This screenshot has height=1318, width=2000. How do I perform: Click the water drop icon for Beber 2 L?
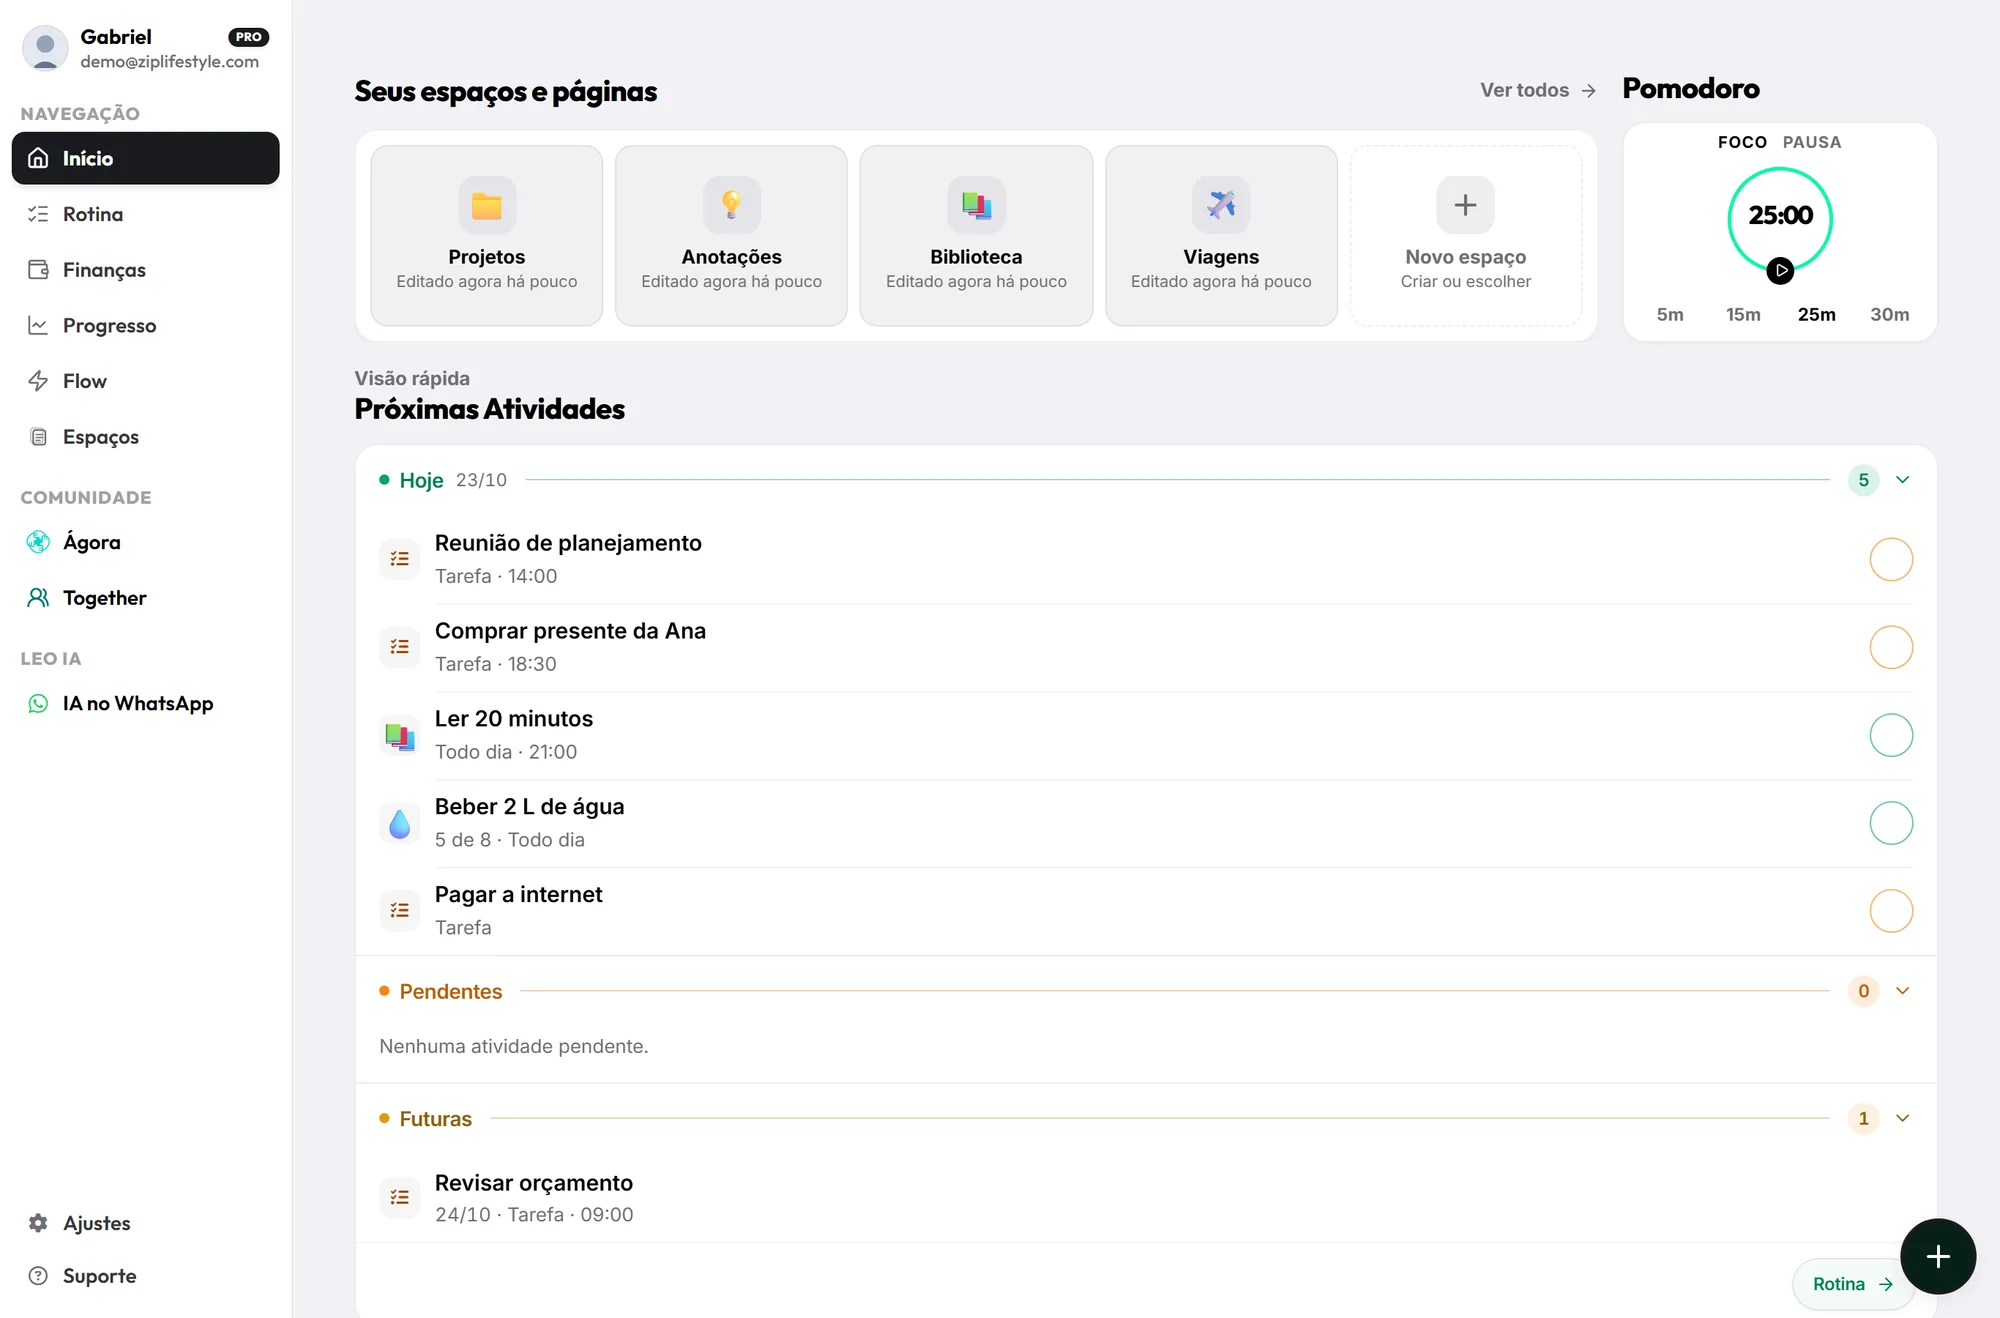(x=400, y=824)
